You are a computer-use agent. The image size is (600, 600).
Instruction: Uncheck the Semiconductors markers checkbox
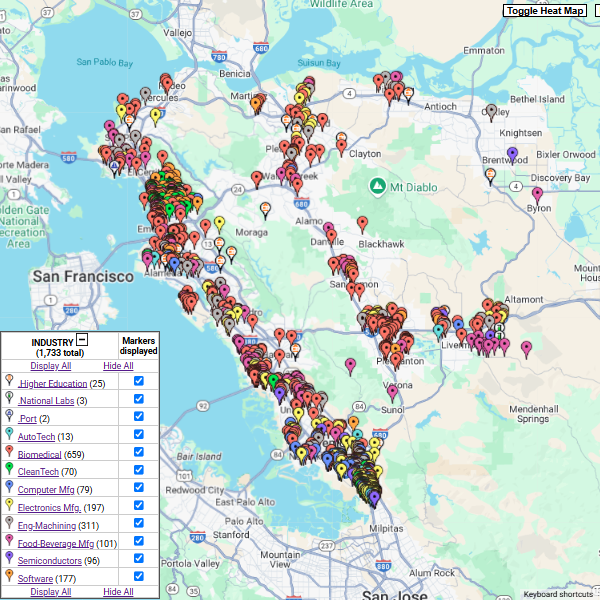(139, 558)
